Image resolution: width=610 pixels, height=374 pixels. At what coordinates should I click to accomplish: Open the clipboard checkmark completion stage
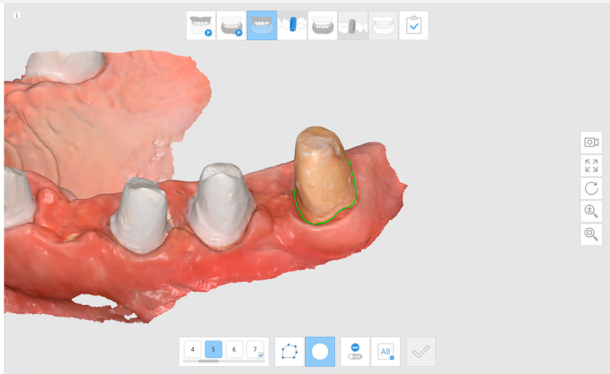point(414,25)
